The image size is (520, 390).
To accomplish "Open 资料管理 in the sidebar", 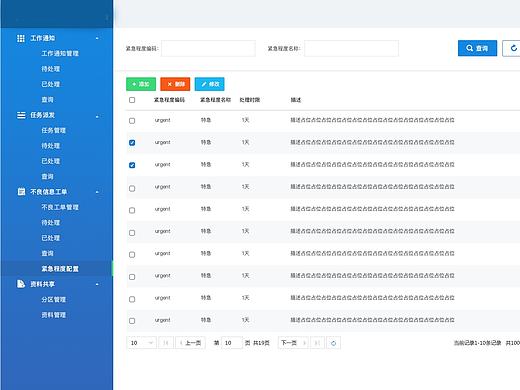I will click(x=54, y=315).
